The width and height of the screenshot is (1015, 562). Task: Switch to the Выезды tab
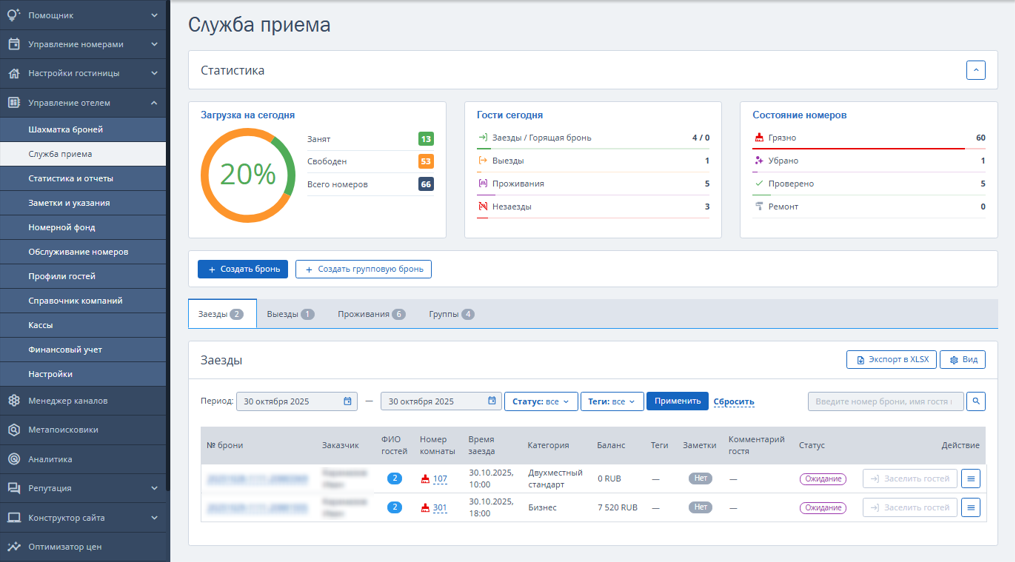290,314
